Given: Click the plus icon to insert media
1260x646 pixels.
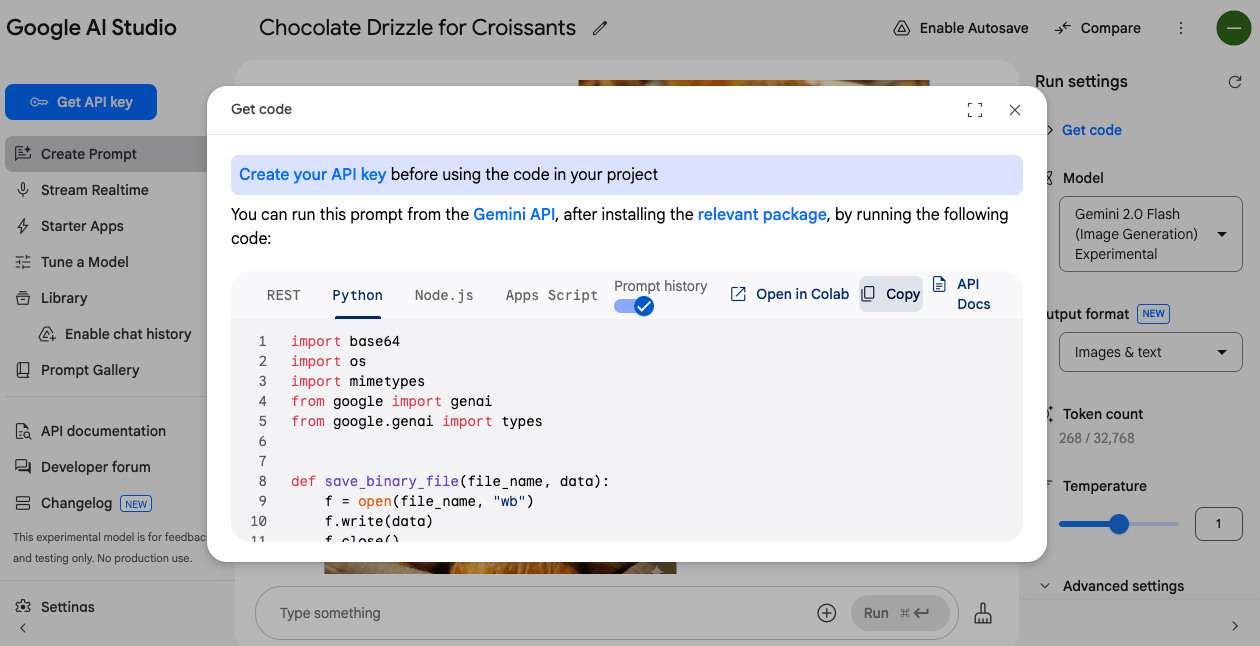Looking at the screenshot, I should (826, 613).
